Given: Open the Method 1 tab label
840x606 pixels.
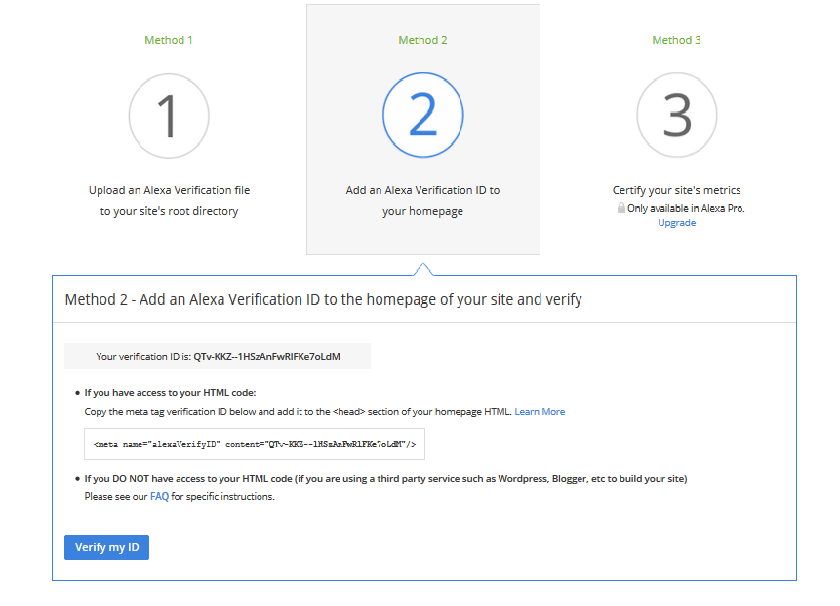Looking at the screenshot, I should click(168, 40).
